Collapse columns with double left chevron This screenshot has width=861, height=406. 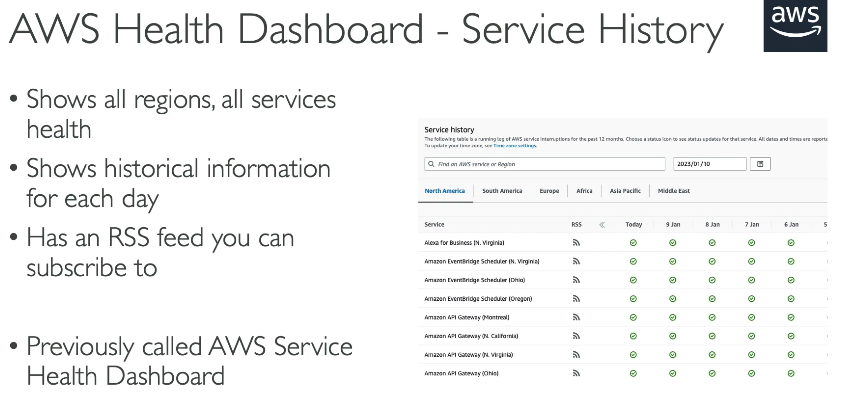point(602,225)
